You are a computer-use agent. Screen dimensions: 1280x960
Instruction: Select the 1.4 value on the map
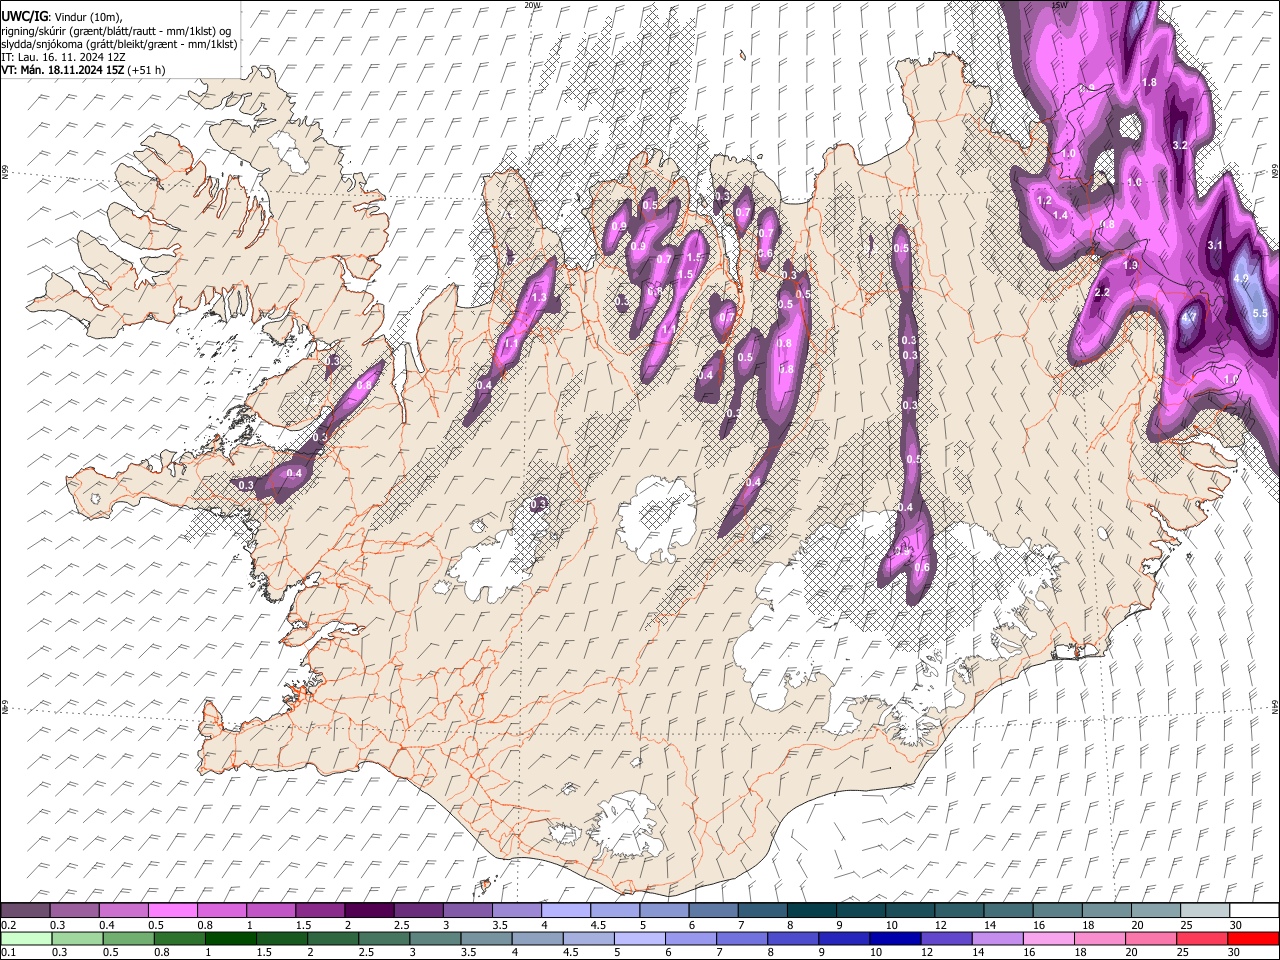(1061, 215)
